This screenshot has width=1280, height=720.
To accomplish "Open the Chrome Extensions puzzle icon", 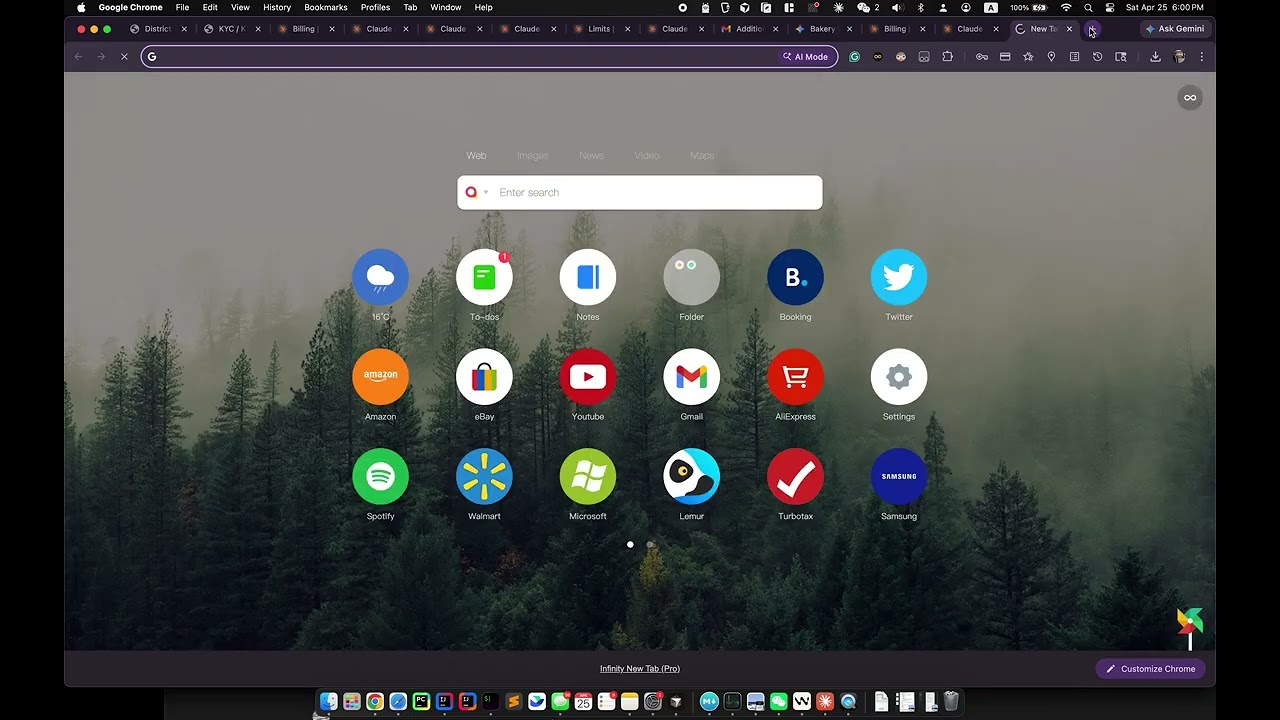I will point(948,57).
